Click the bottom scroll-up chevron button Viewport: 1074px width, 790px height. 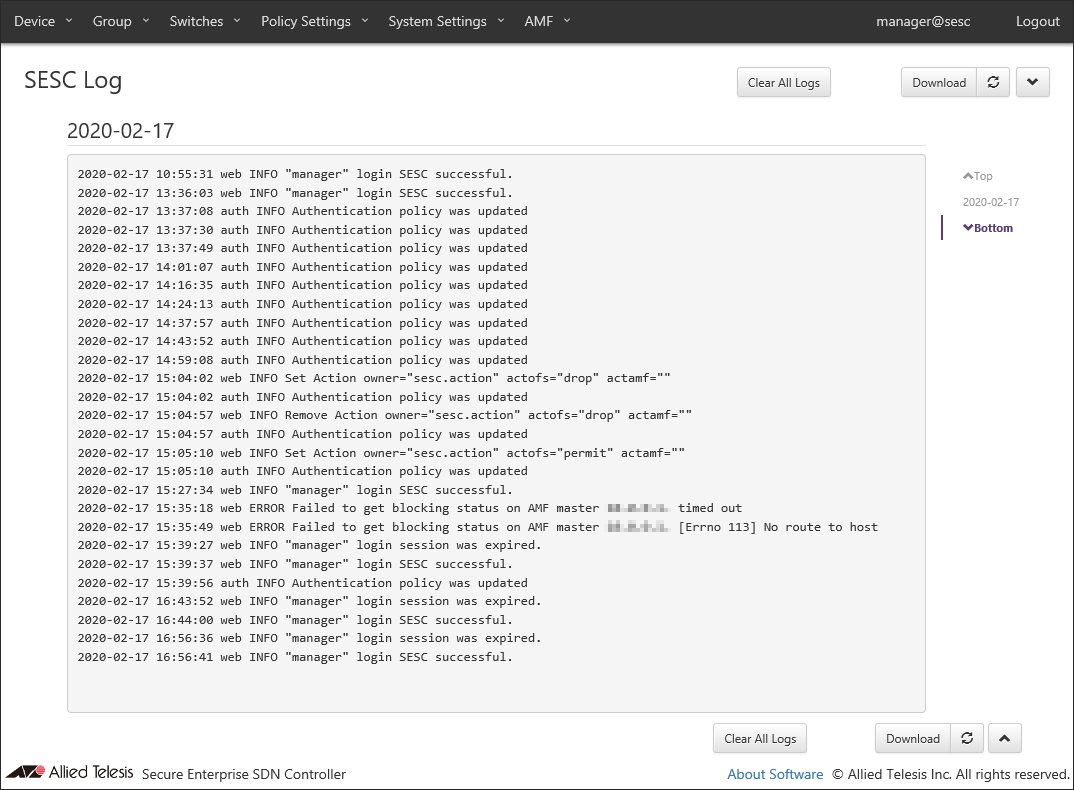click(x=1004, y=739)
